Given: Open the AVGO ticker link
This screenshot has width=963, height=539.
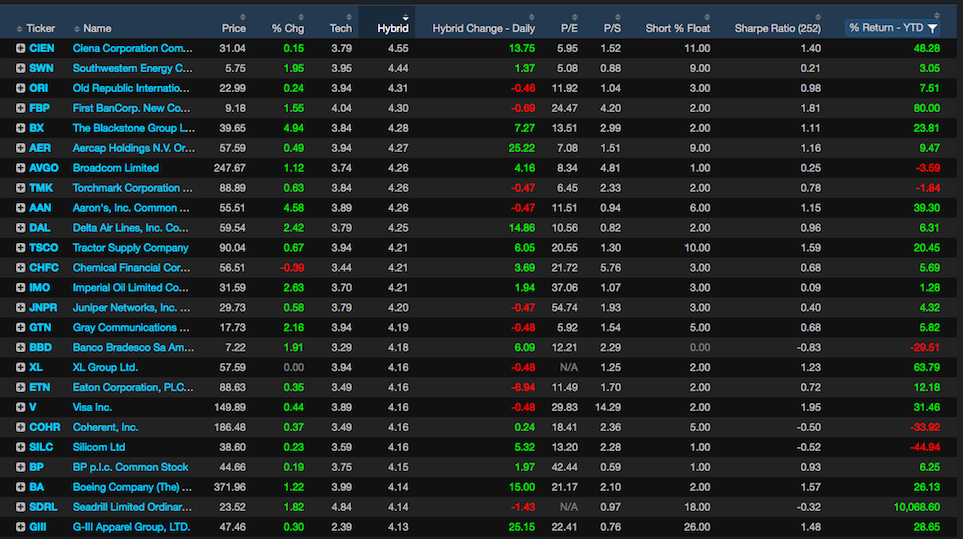Looking at the screenshot, I should (x=44, y=168).
